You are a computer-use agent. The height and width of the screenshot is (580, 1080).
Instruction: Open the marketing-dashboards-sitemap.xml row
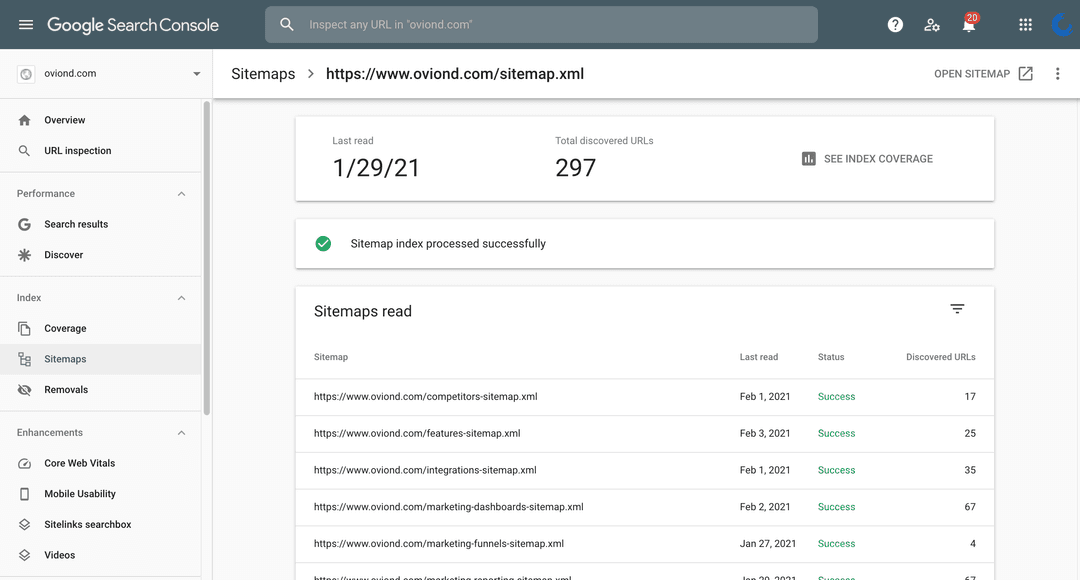coord(645,507)
